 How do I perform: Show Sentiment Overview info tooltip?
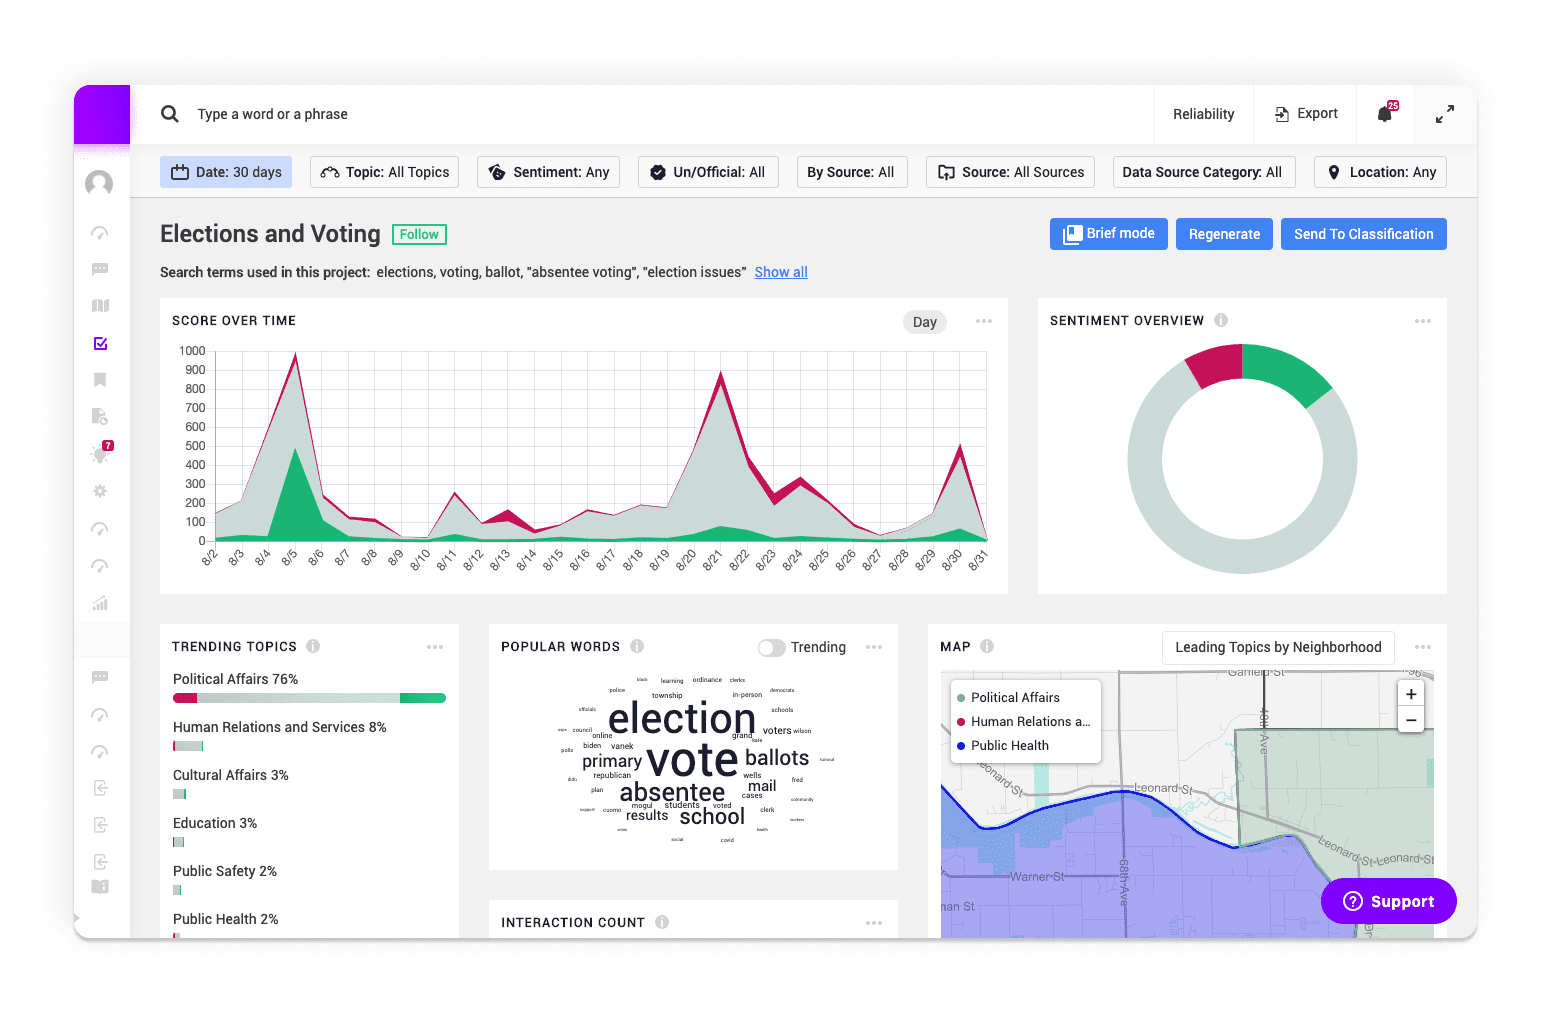tap(1221, 320)
